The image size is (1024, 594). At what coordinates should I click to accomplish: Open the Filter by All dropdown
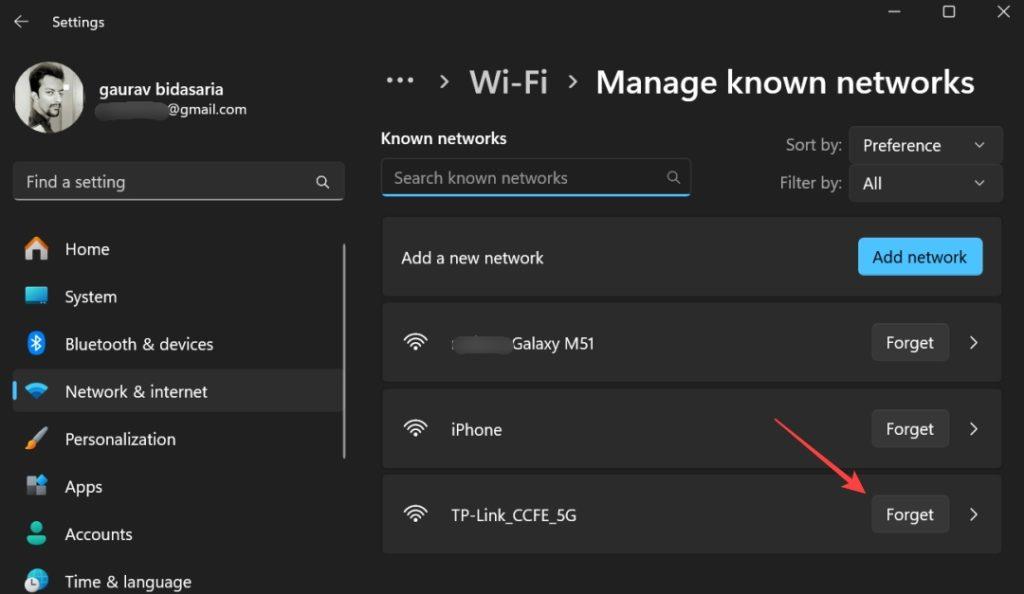925,183
